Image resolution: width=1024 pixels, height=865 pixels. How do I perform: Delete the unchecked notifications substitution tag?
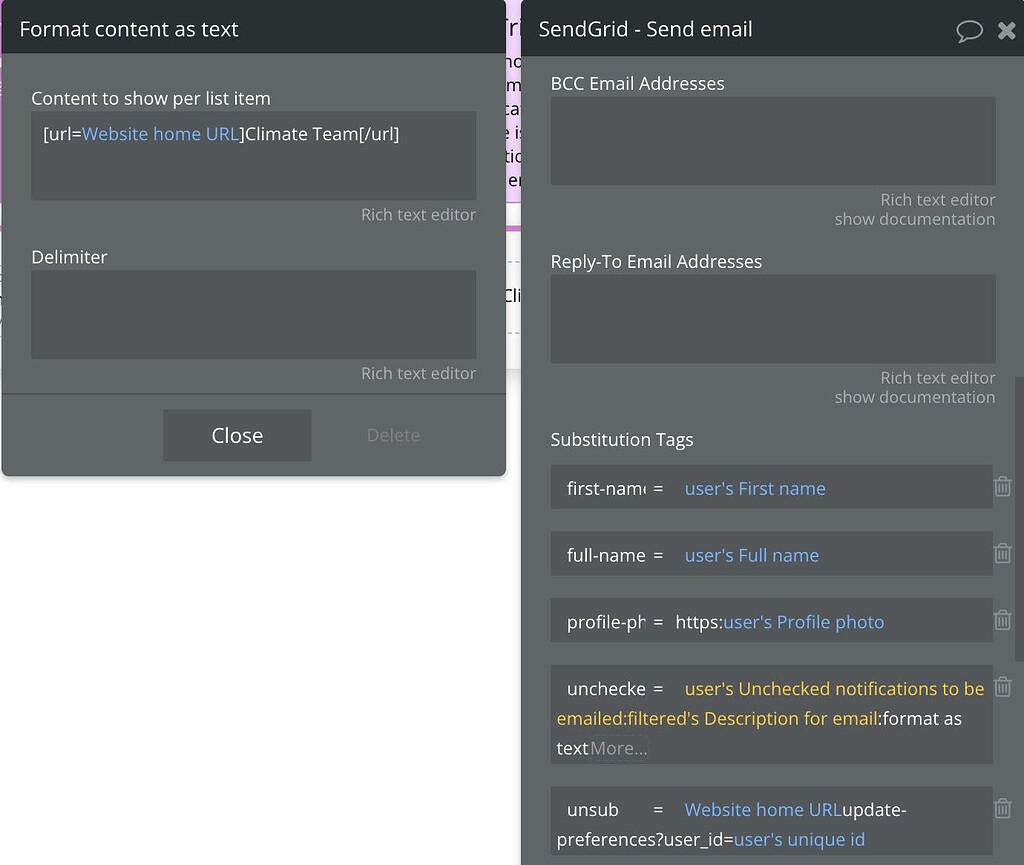[1003, 687]
